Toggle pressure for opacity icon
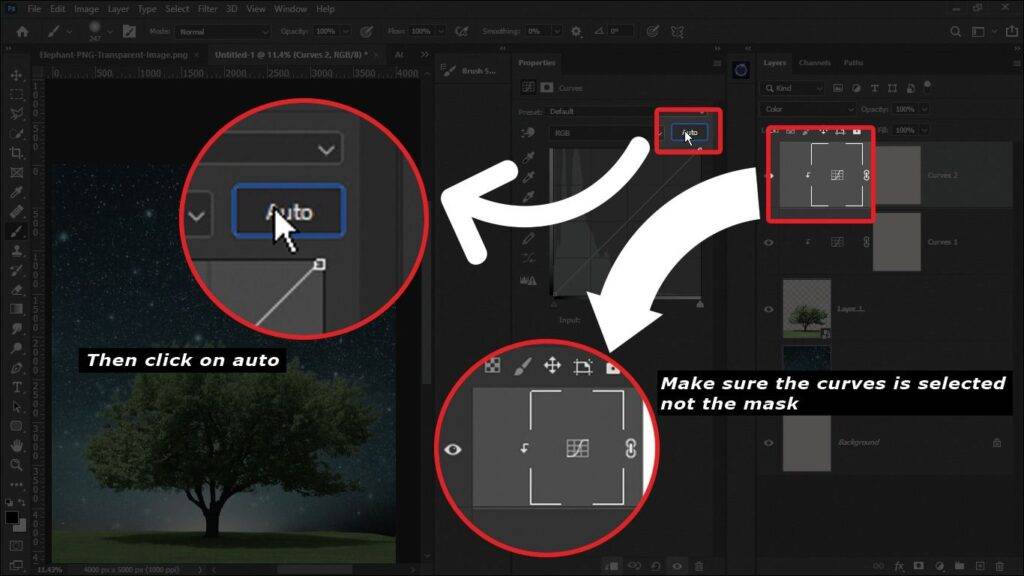The width and height of the screenshot is (1024, 576). point(367,31)
